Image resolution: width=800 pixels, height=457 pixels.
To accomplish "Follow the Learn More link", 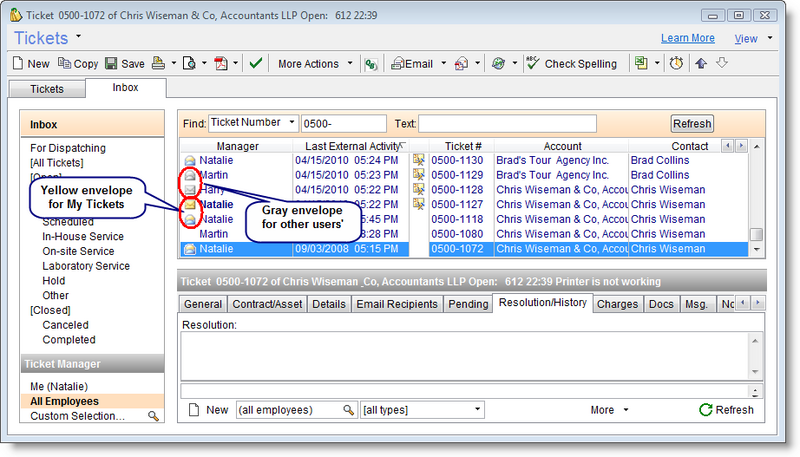I will [688, 39].
